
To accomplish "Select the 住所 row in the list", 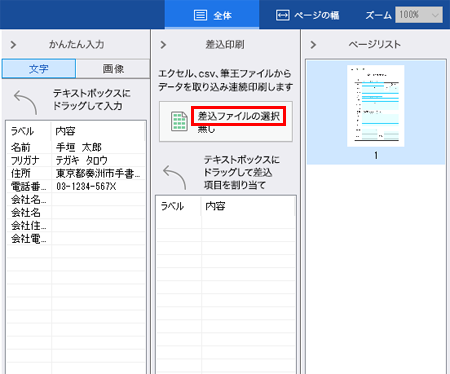I will [76, 173].
